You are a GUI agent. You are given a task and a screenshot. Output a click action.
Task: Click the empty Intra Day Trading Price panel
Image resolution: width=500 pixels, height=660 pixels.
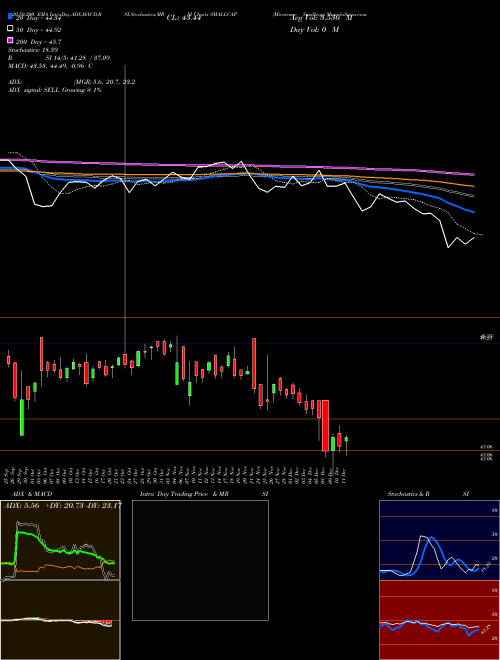coord(200,560)
